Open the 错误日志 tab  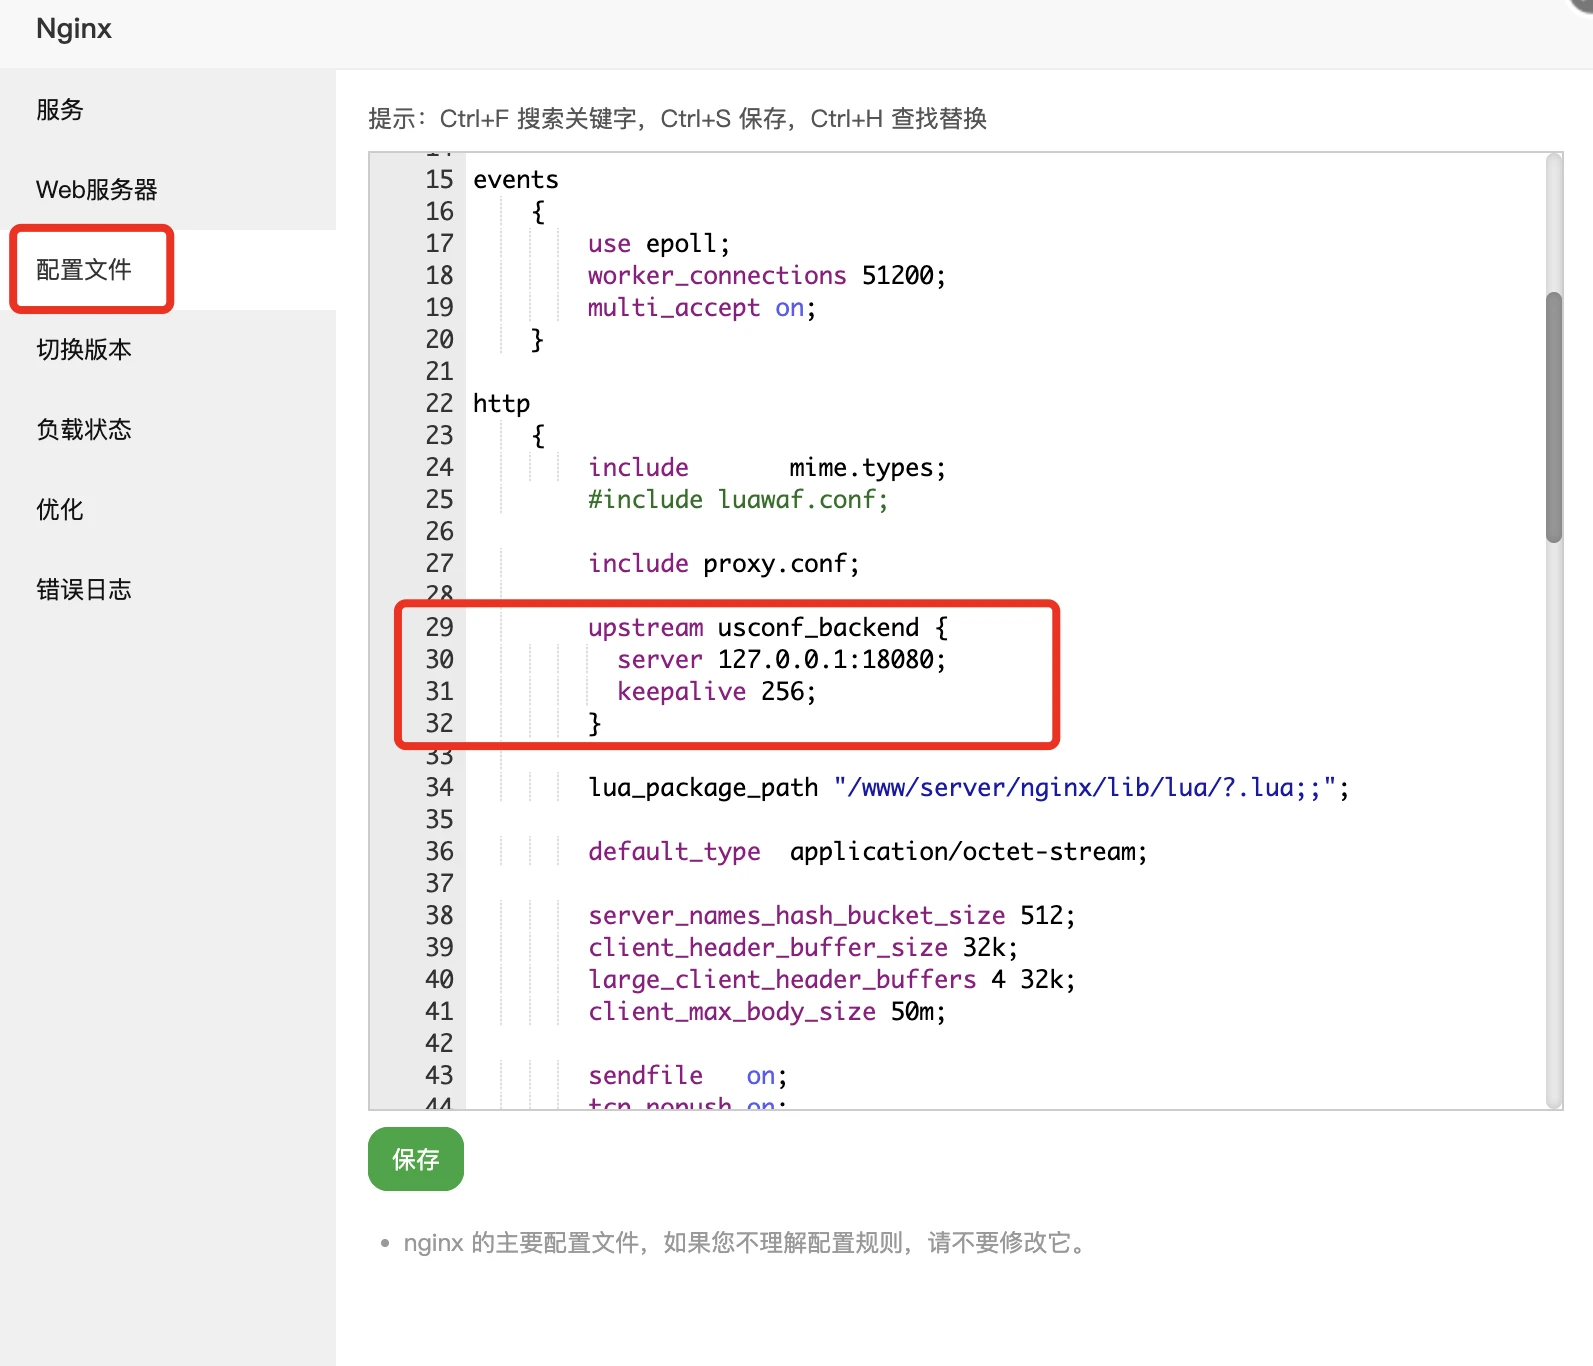tap(168, 590)
